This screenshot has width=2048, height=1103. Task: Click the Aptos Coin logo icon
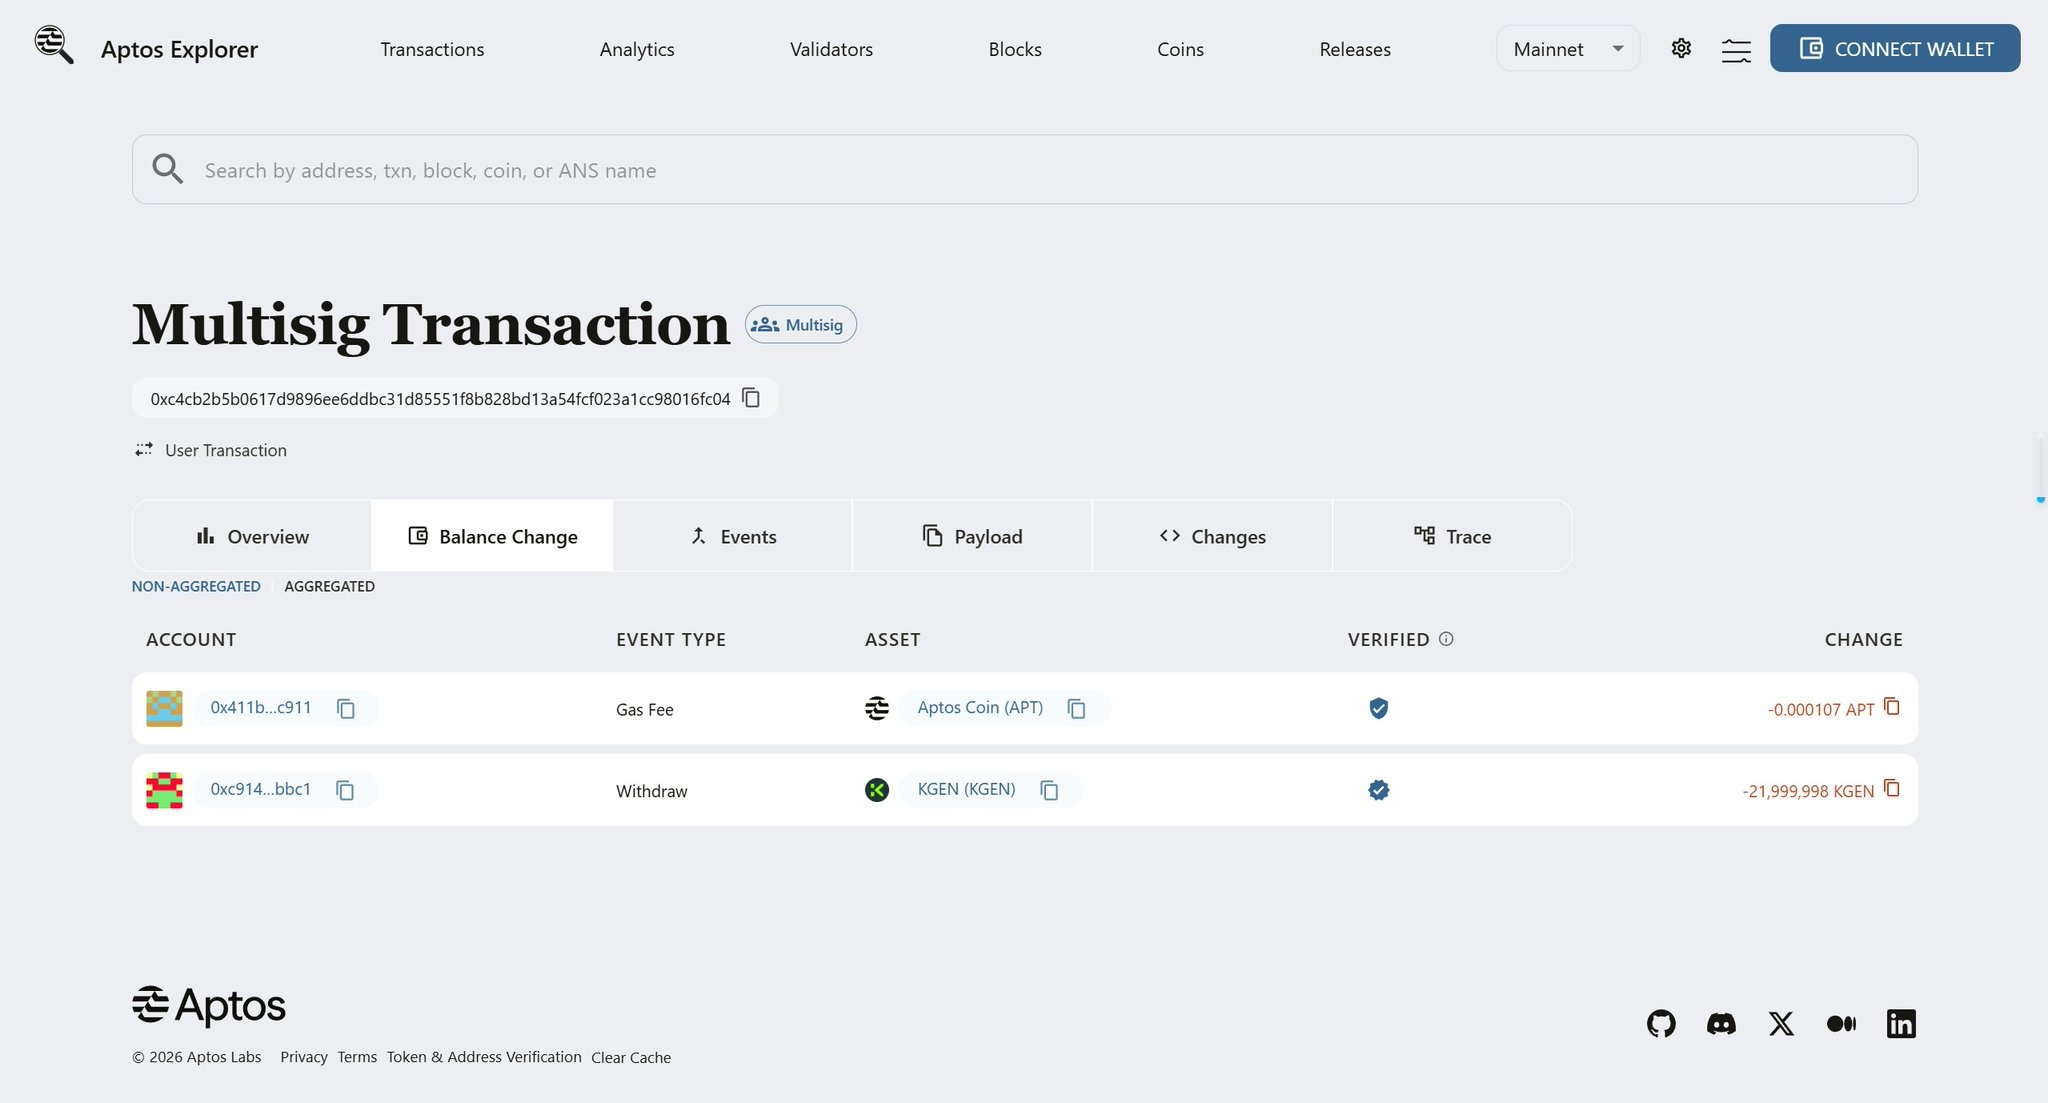877,708
